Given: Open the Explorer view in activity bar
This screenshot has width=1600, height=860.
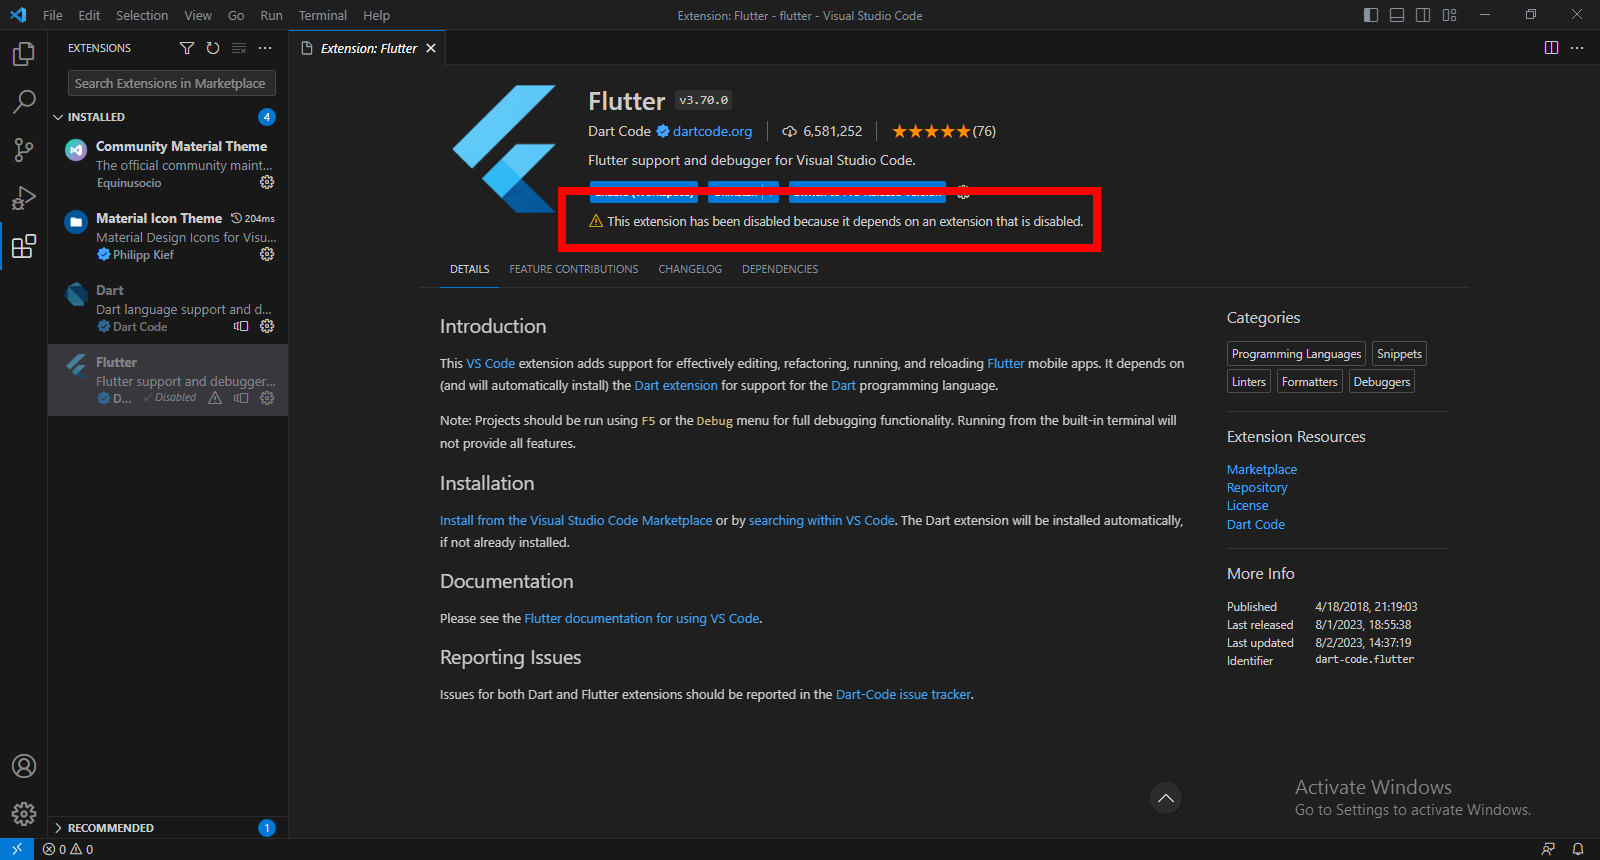Looking at the screenshot, I should click(x=23, y=54).
